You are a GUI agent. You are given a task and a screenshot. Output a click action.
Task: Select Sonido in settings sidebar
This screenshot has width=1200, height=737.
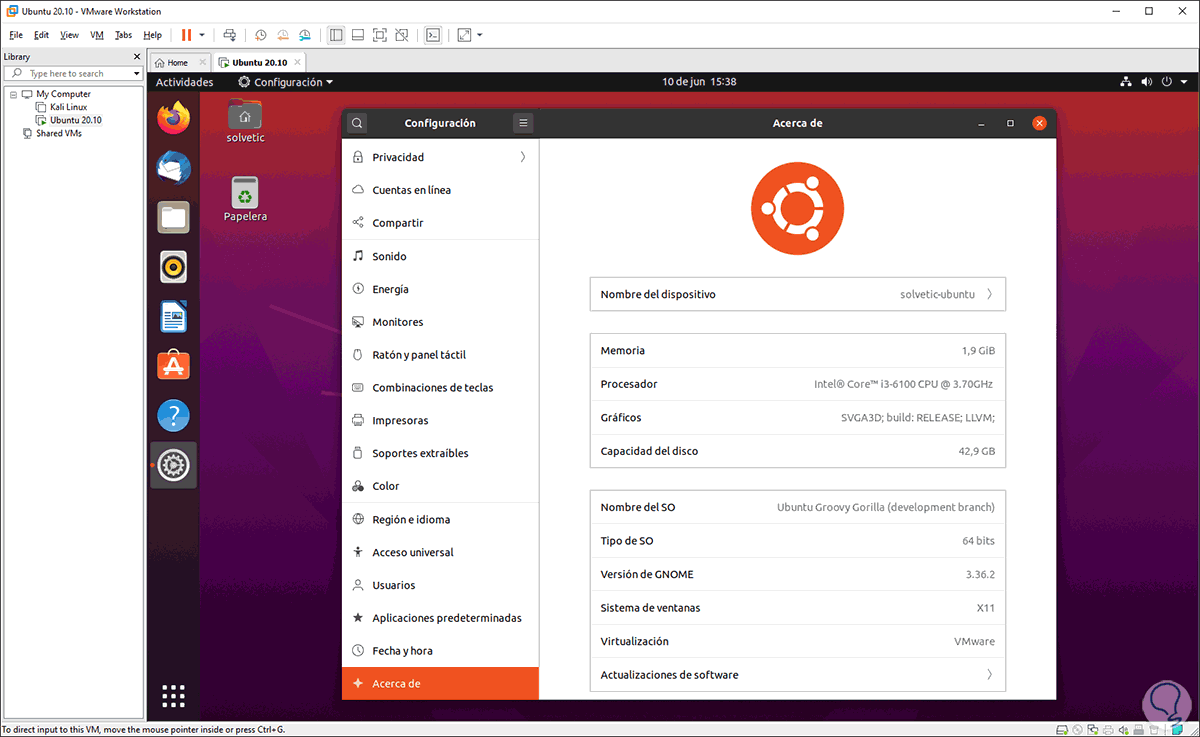(x=440, y=256)
